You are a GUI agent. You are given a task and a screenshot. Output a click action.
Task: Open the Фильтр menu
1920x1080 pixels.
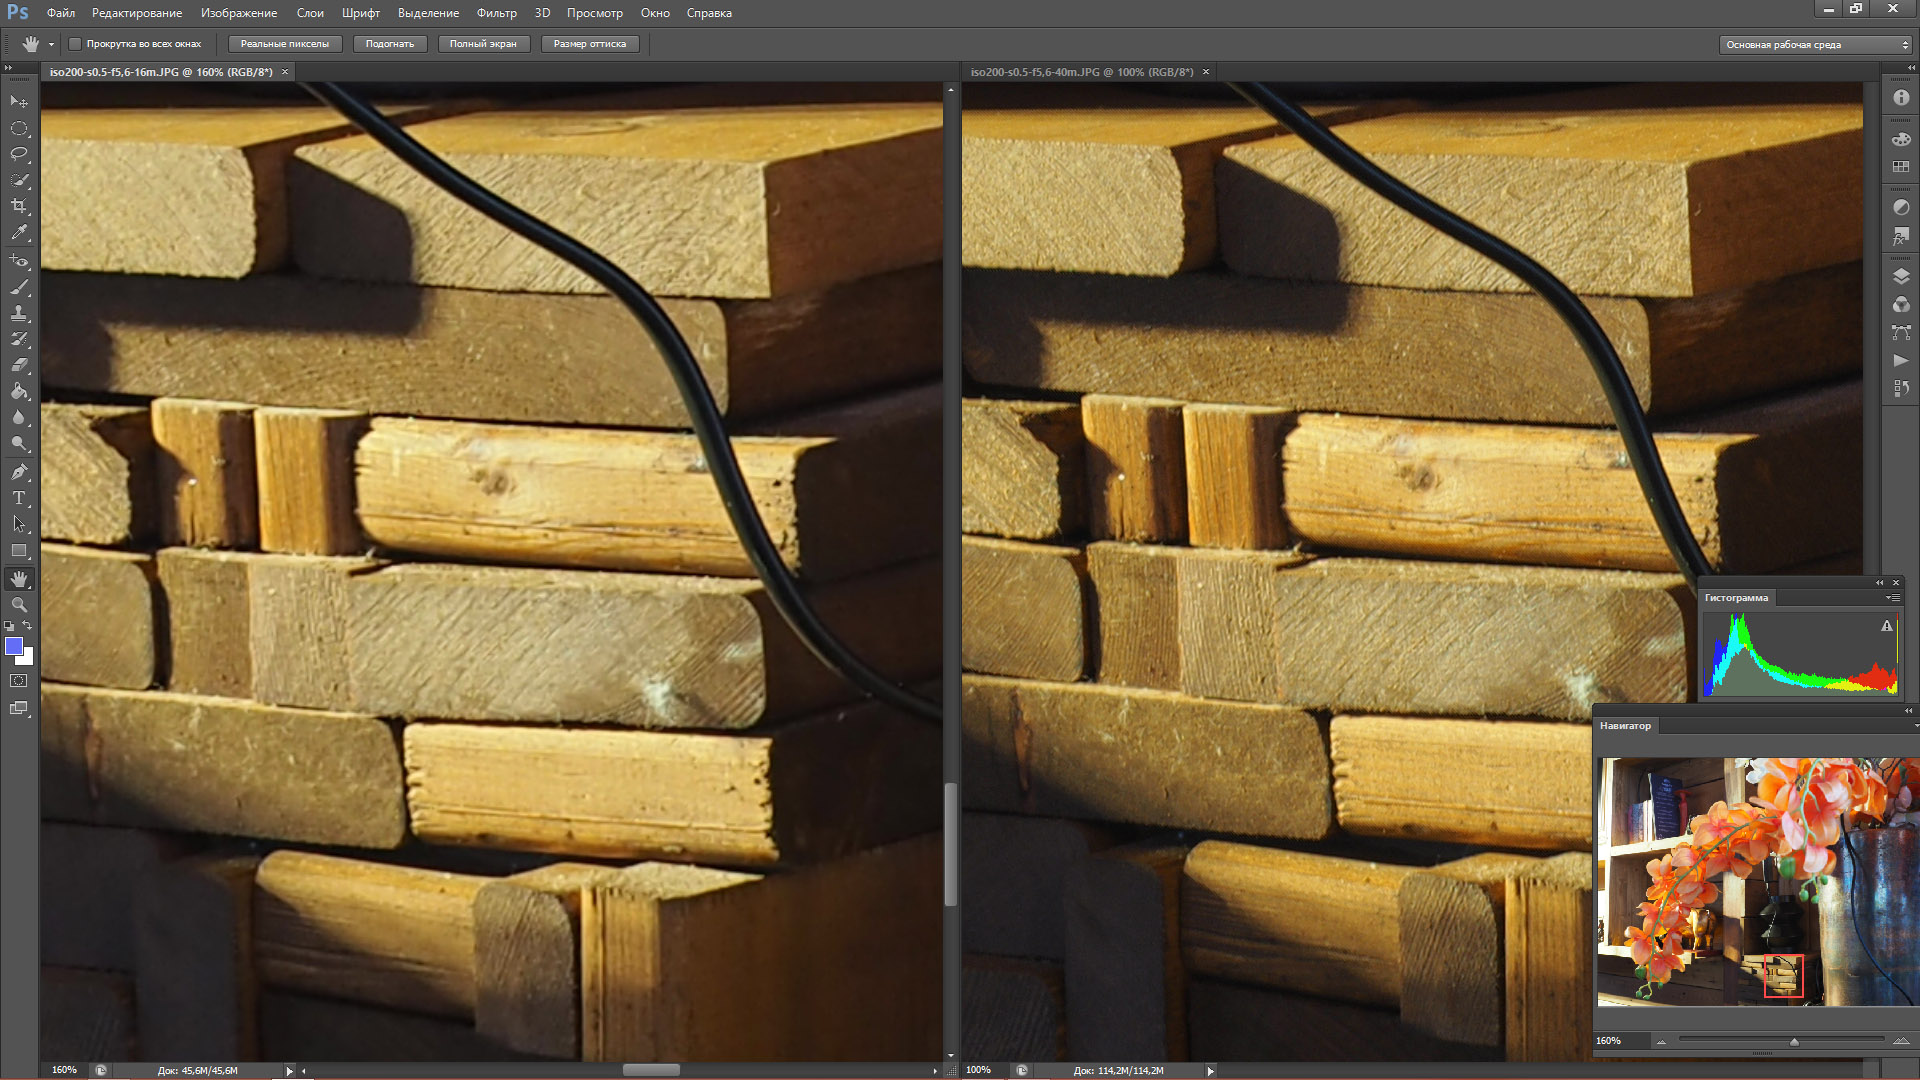496,13
